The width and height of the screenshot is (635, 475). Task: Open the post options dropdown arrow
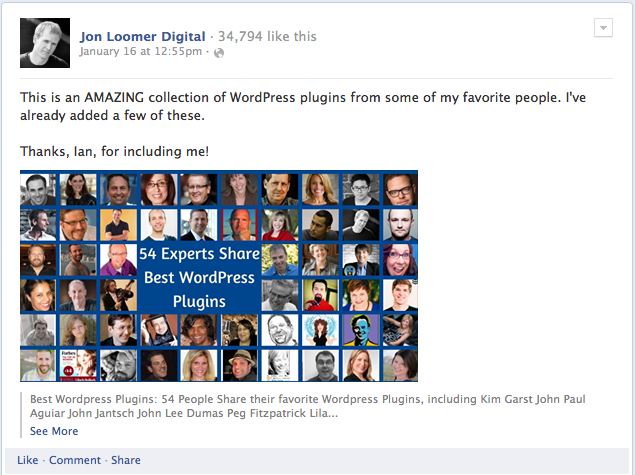tap(603, 28)
